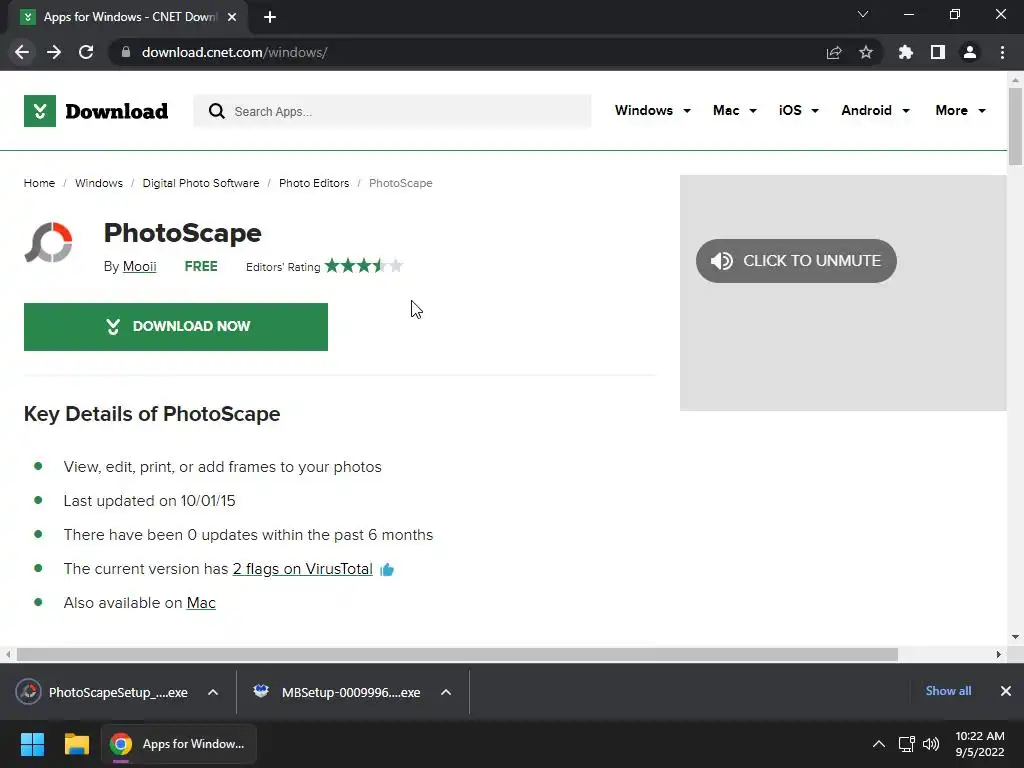1024x768 pixels.
Task: Open a new tab with the plus button
Action: (x=270, y=17)
